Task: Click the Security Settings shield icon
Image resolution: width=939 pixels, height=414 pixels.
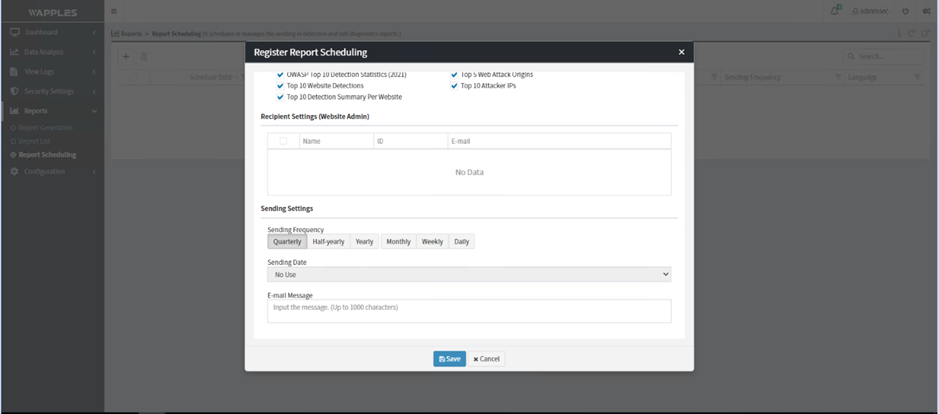Action: (x=15, y=91)
